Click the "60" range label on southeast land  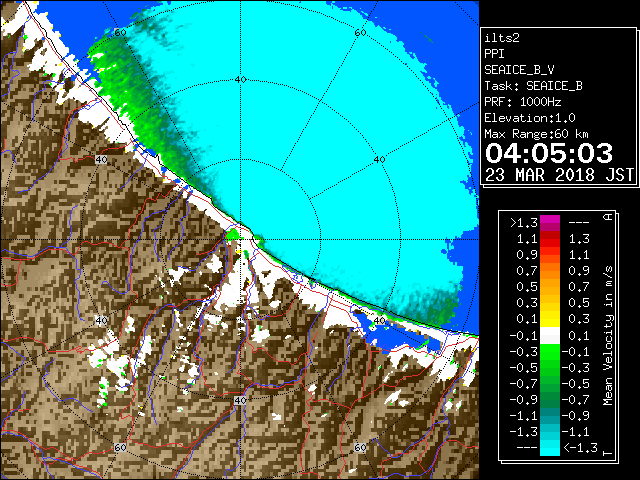[360, 448]
